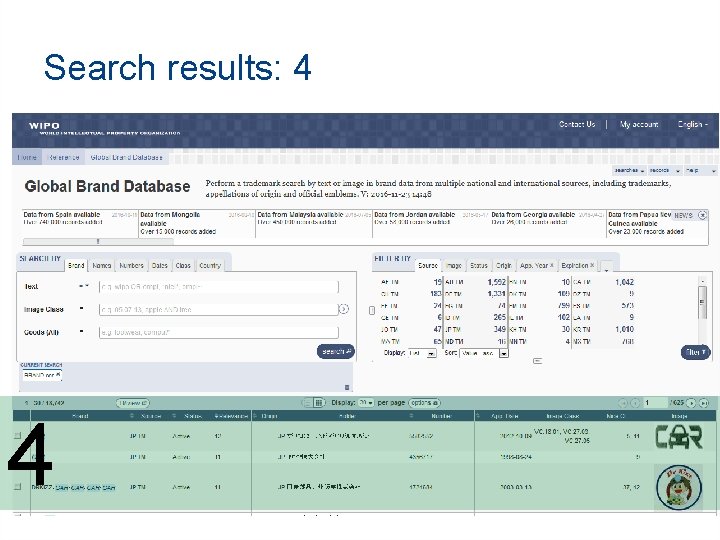Switch results to grid view icon
The height and width of the screenshot is (540, 720).
point(318,403)
